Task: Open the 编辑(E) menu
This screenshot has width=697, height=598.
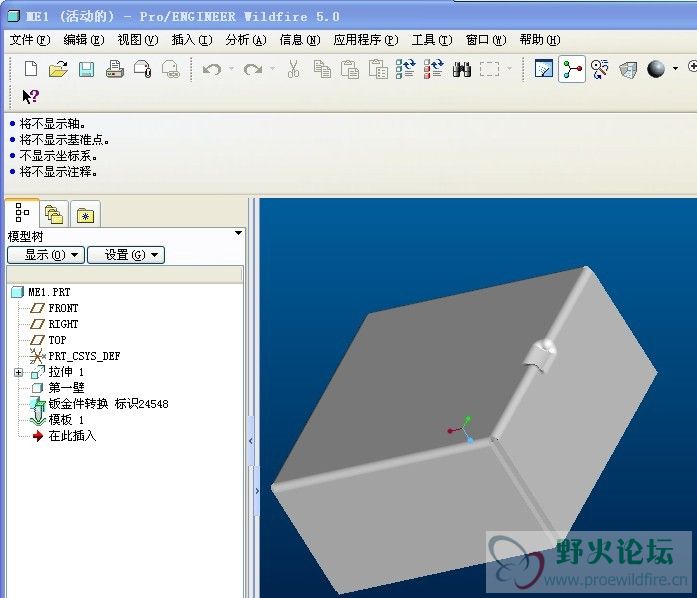Action: click(x=84, y=40)
